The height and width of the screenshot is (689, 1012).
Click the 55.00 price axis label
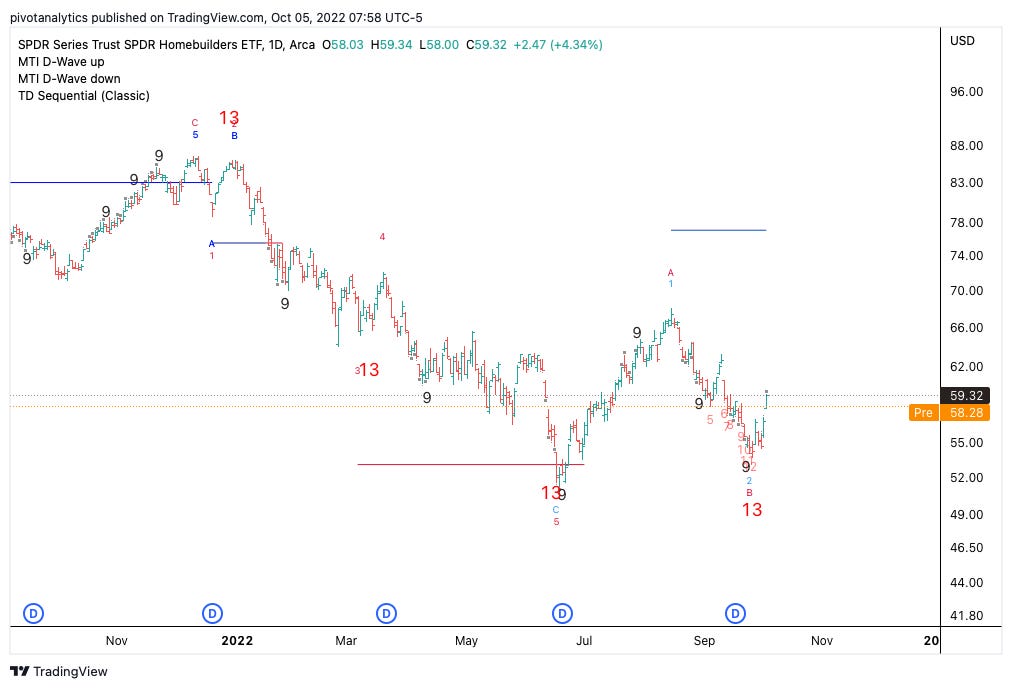point(966,443)
